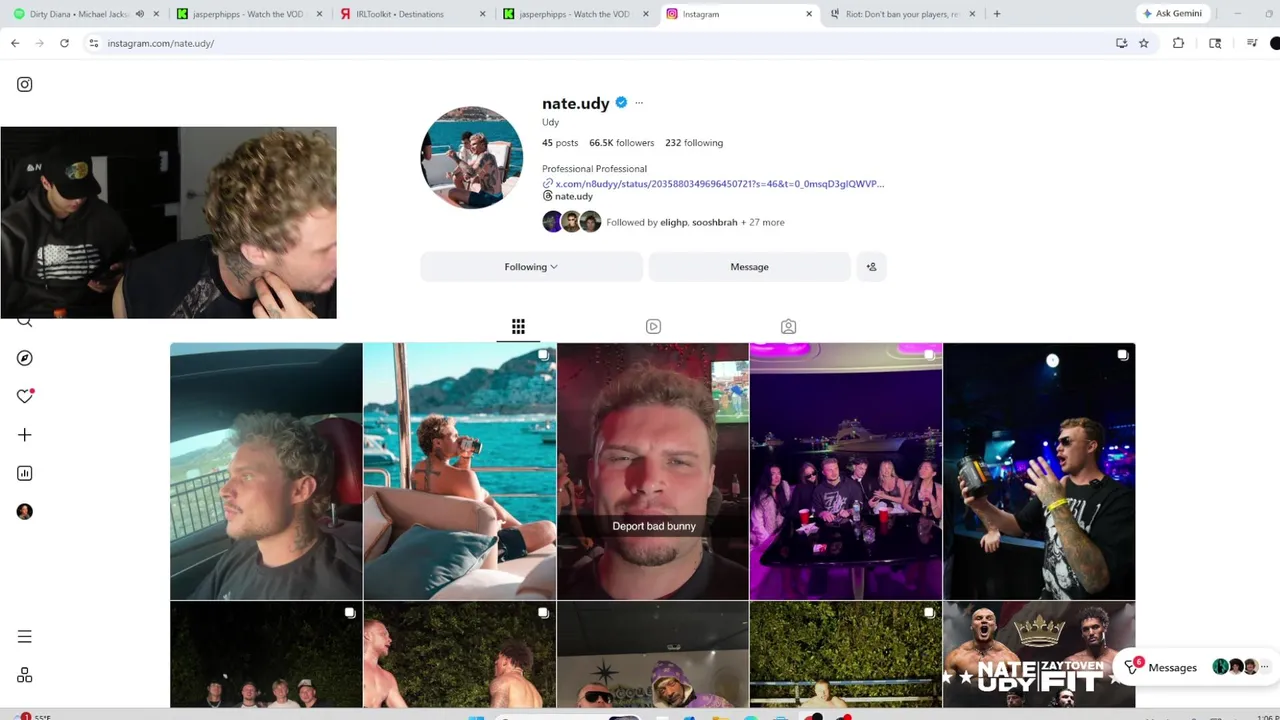This screenshot has width=1280, height=720.
Task: Open the browser Extensions puzzle icon
Action: tap(1178, 43)
